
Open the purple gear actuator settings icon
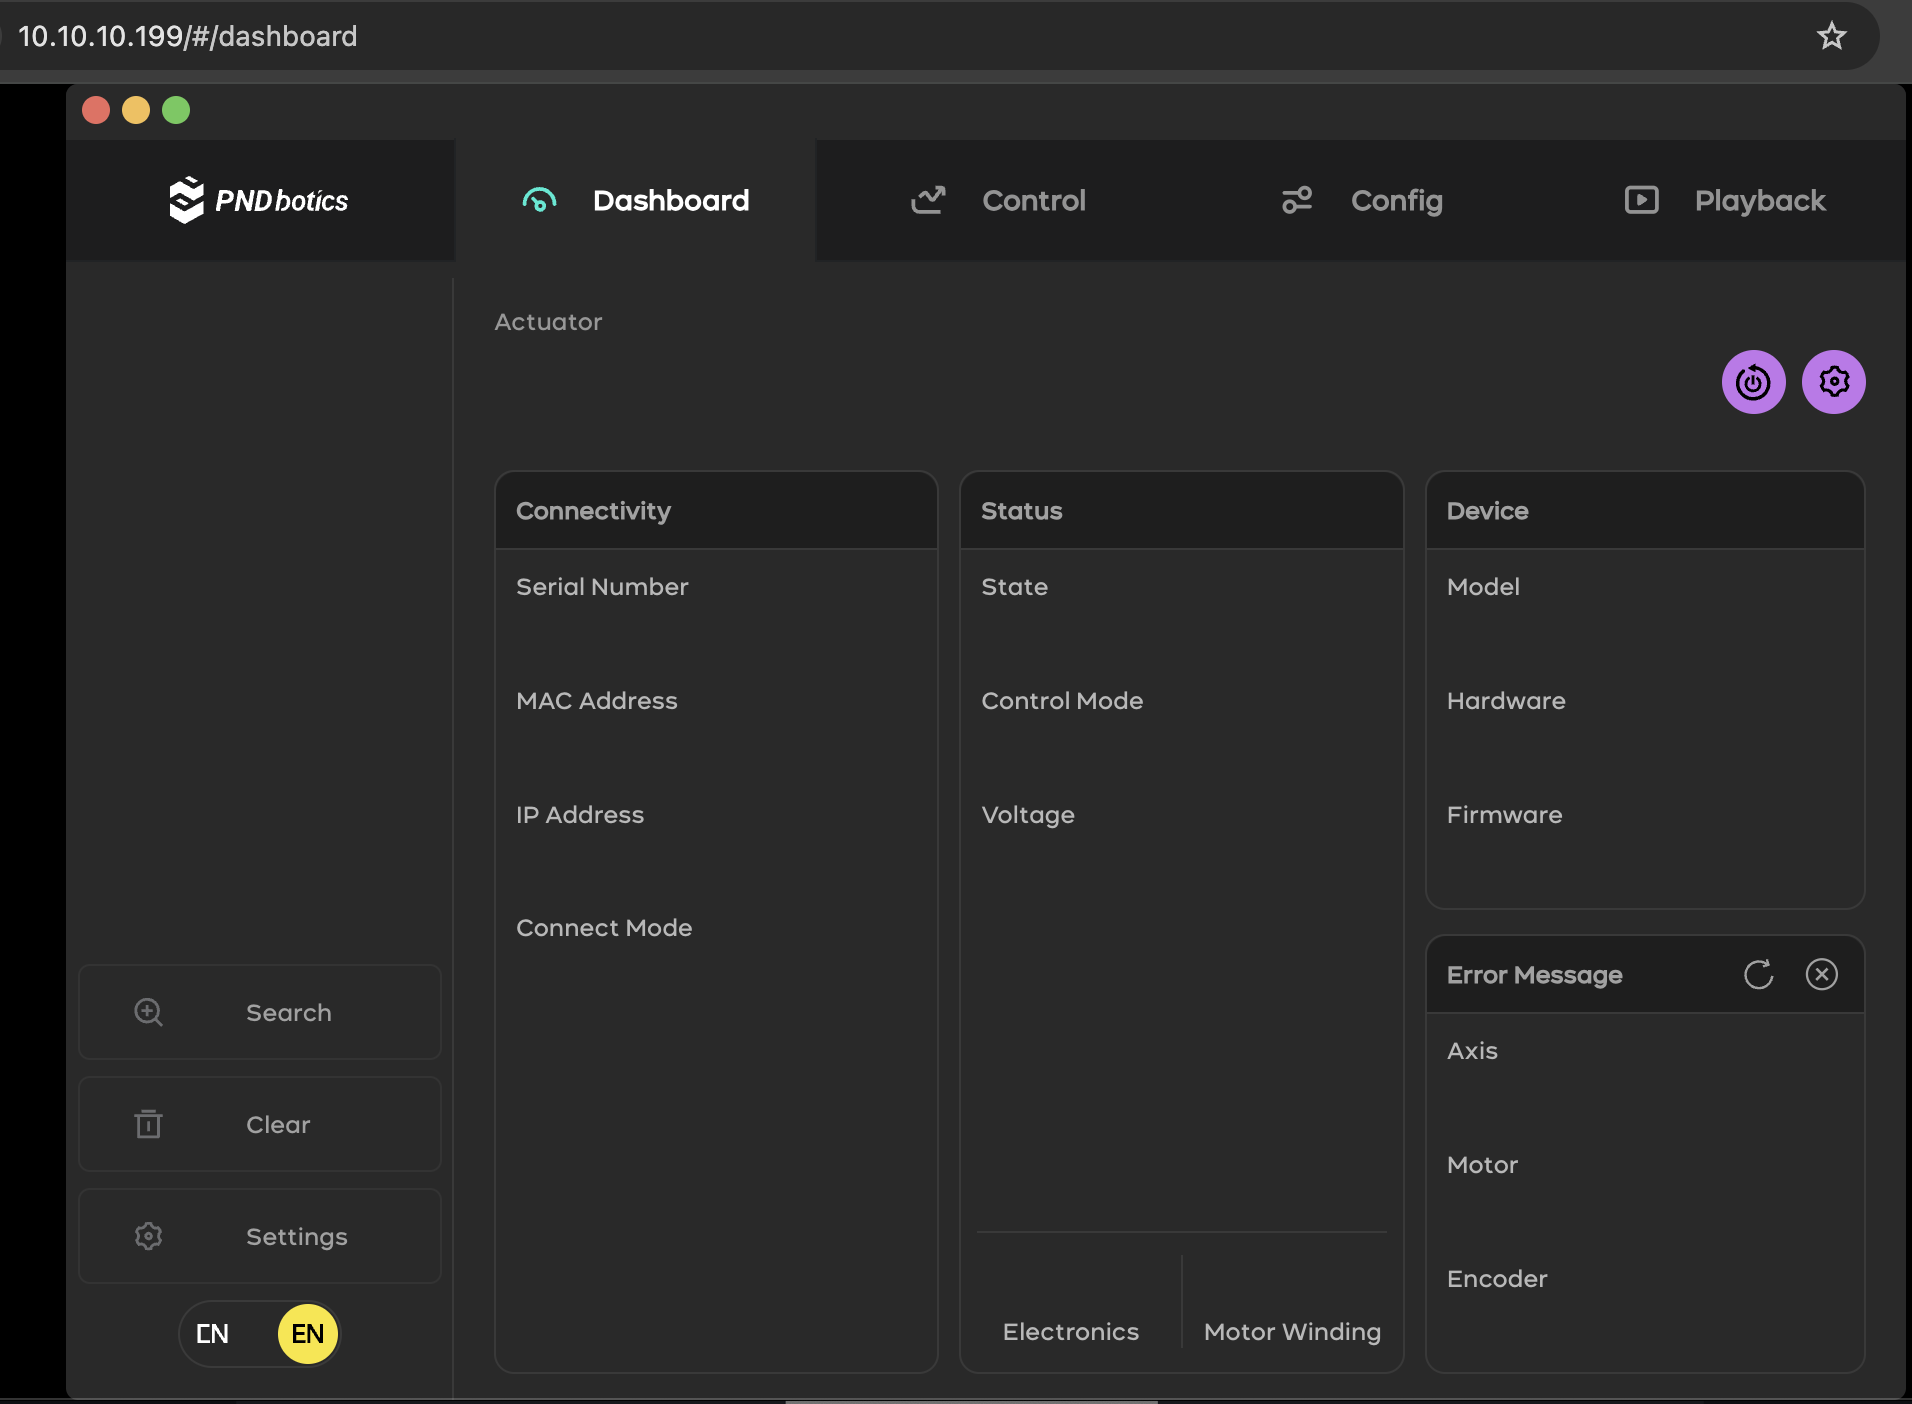point(1833,382)
